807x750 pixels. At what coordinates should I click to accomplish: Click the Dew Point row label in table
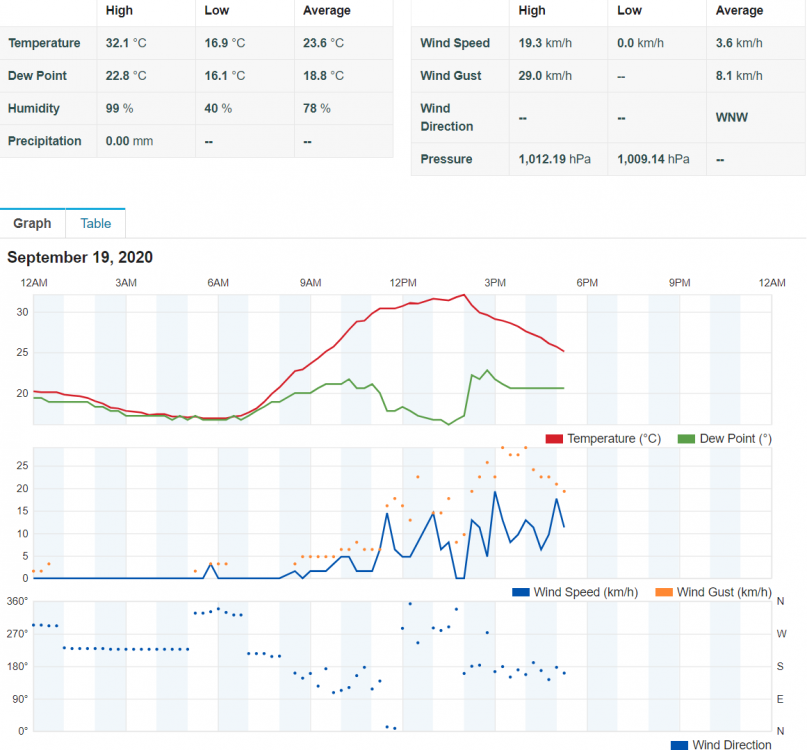click(x=38, y=76)
